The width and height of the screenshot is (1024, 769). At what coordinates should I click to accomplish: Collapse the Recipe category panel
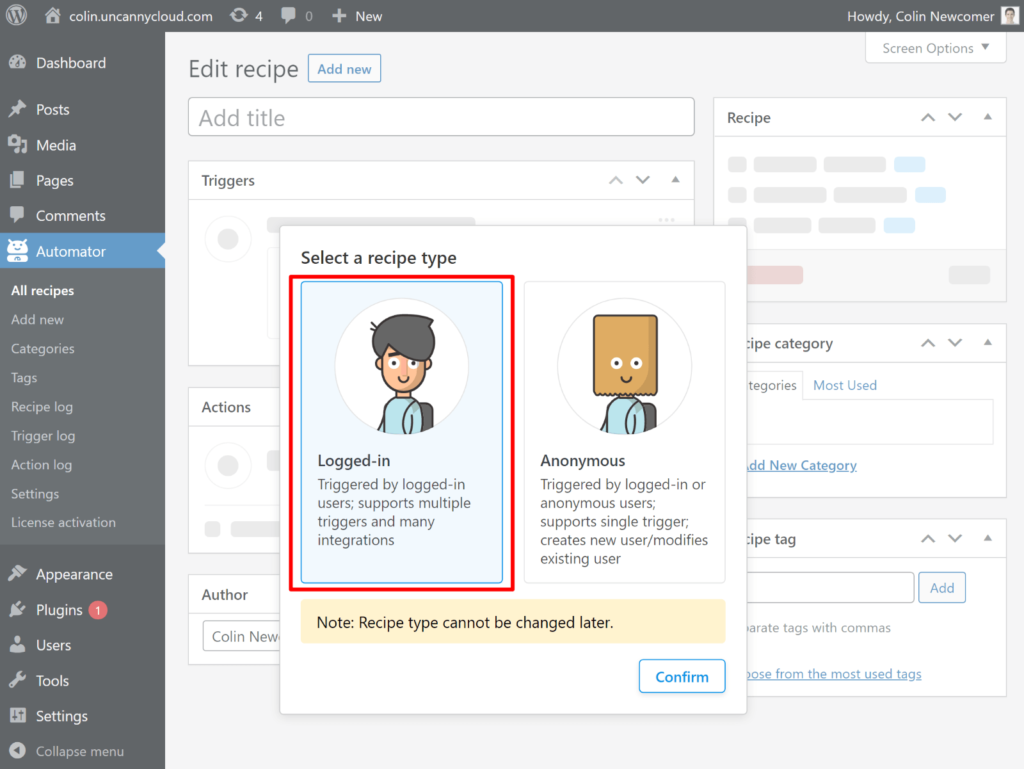pos(987,343)
